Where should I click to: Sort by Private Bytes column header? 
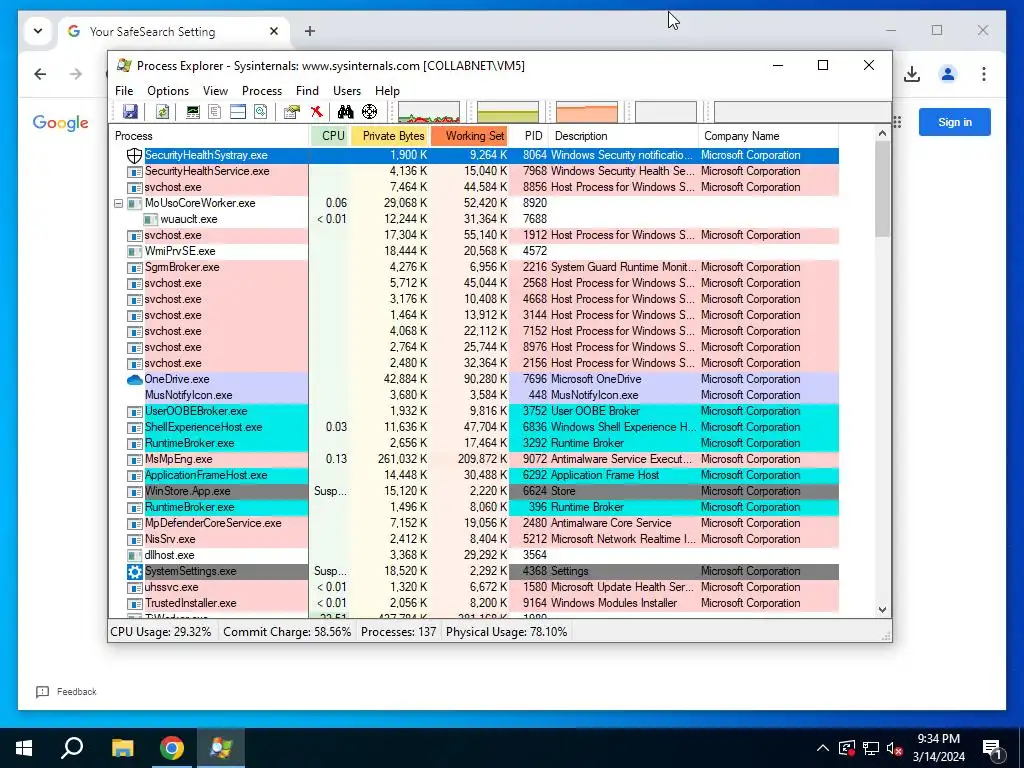tap(390, 136)
